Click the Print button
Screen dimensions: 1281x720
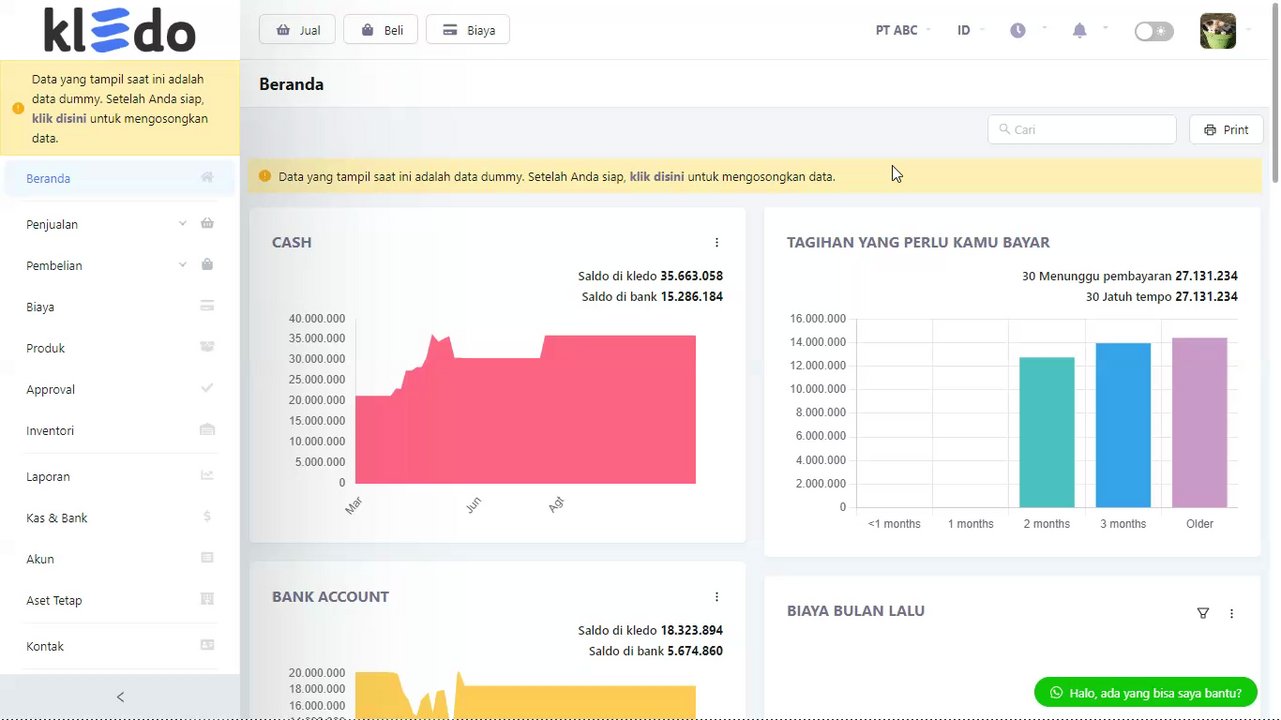(1226, 130)
